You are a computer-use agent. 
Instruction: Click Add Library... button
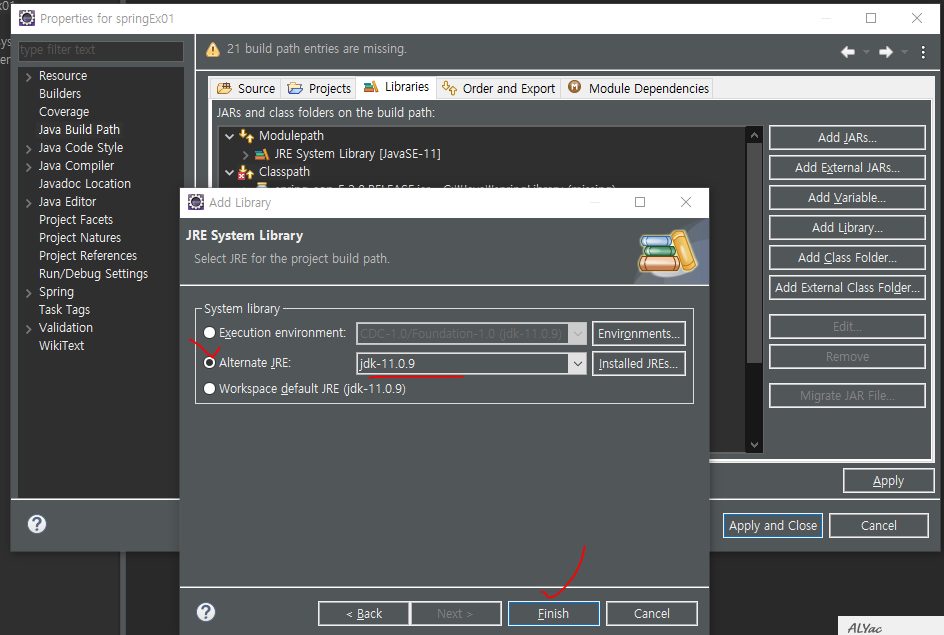pyautogui.click(x=847, y=228)
